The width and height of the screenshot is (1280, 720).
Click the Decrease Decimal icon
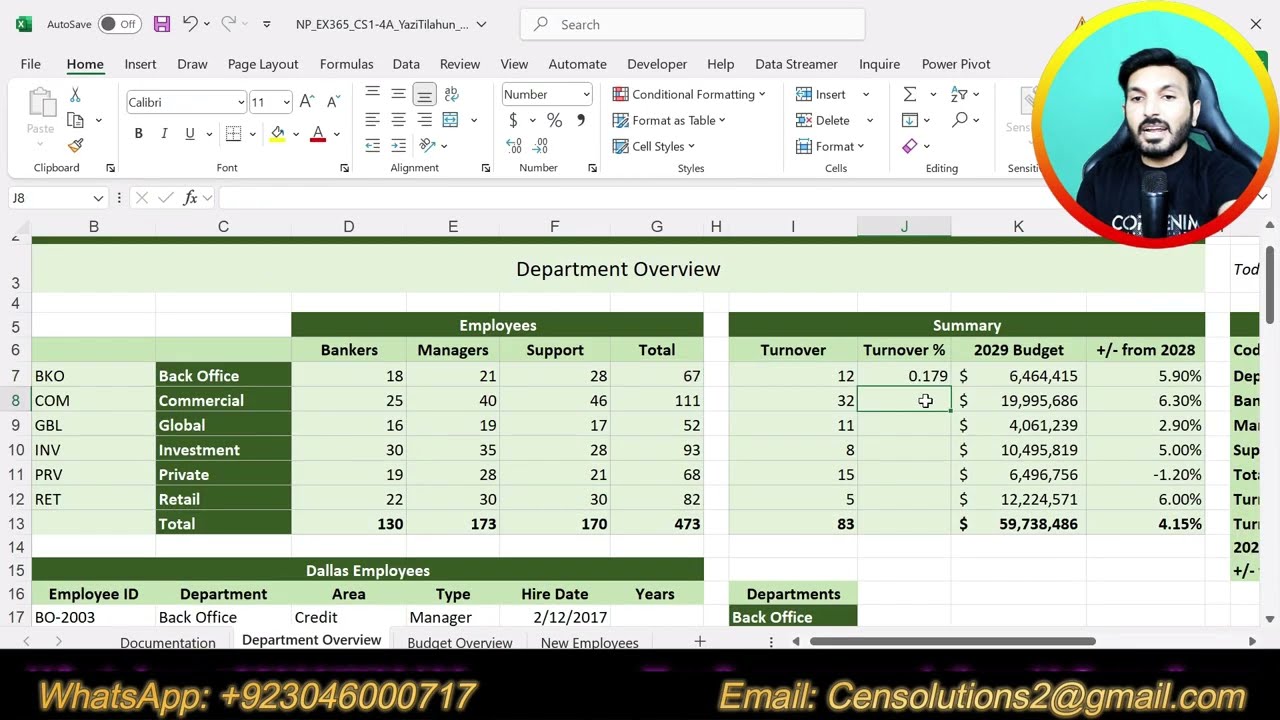coord(540,146)
